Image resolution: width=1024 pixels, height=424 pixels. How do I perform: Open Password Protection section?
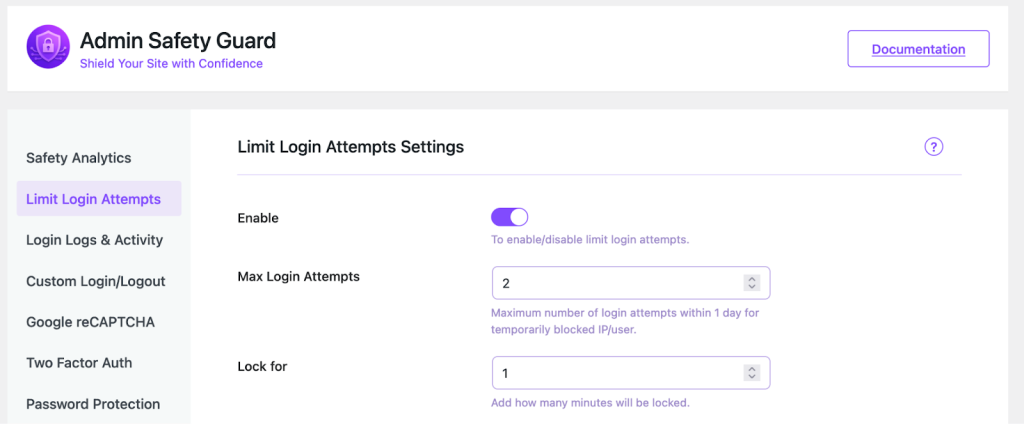coord(93,404)
